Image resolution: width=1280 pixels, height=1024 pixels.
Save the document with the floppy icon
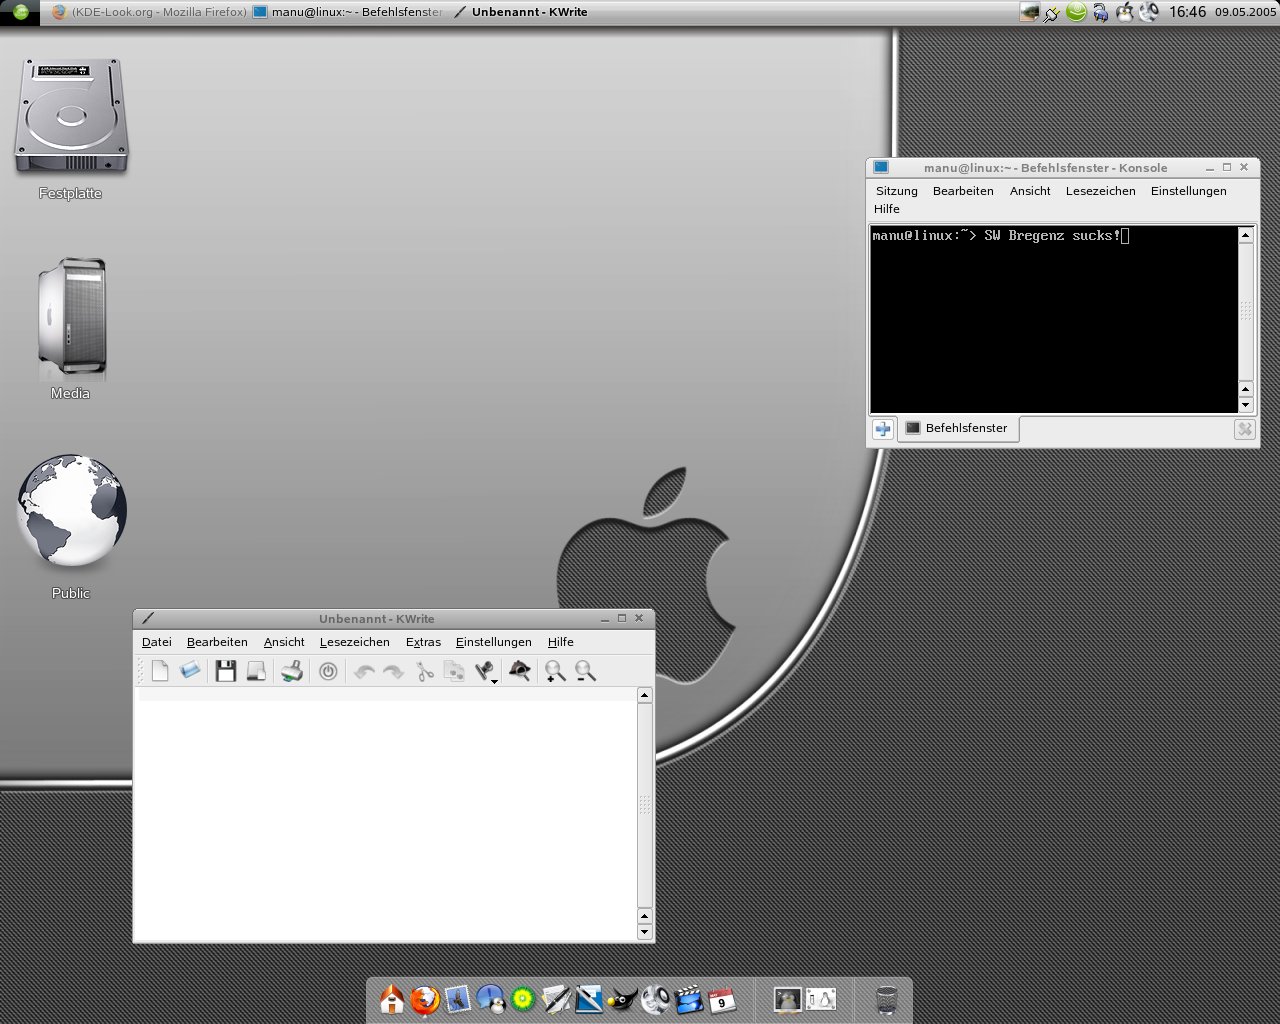pos(226,671)
